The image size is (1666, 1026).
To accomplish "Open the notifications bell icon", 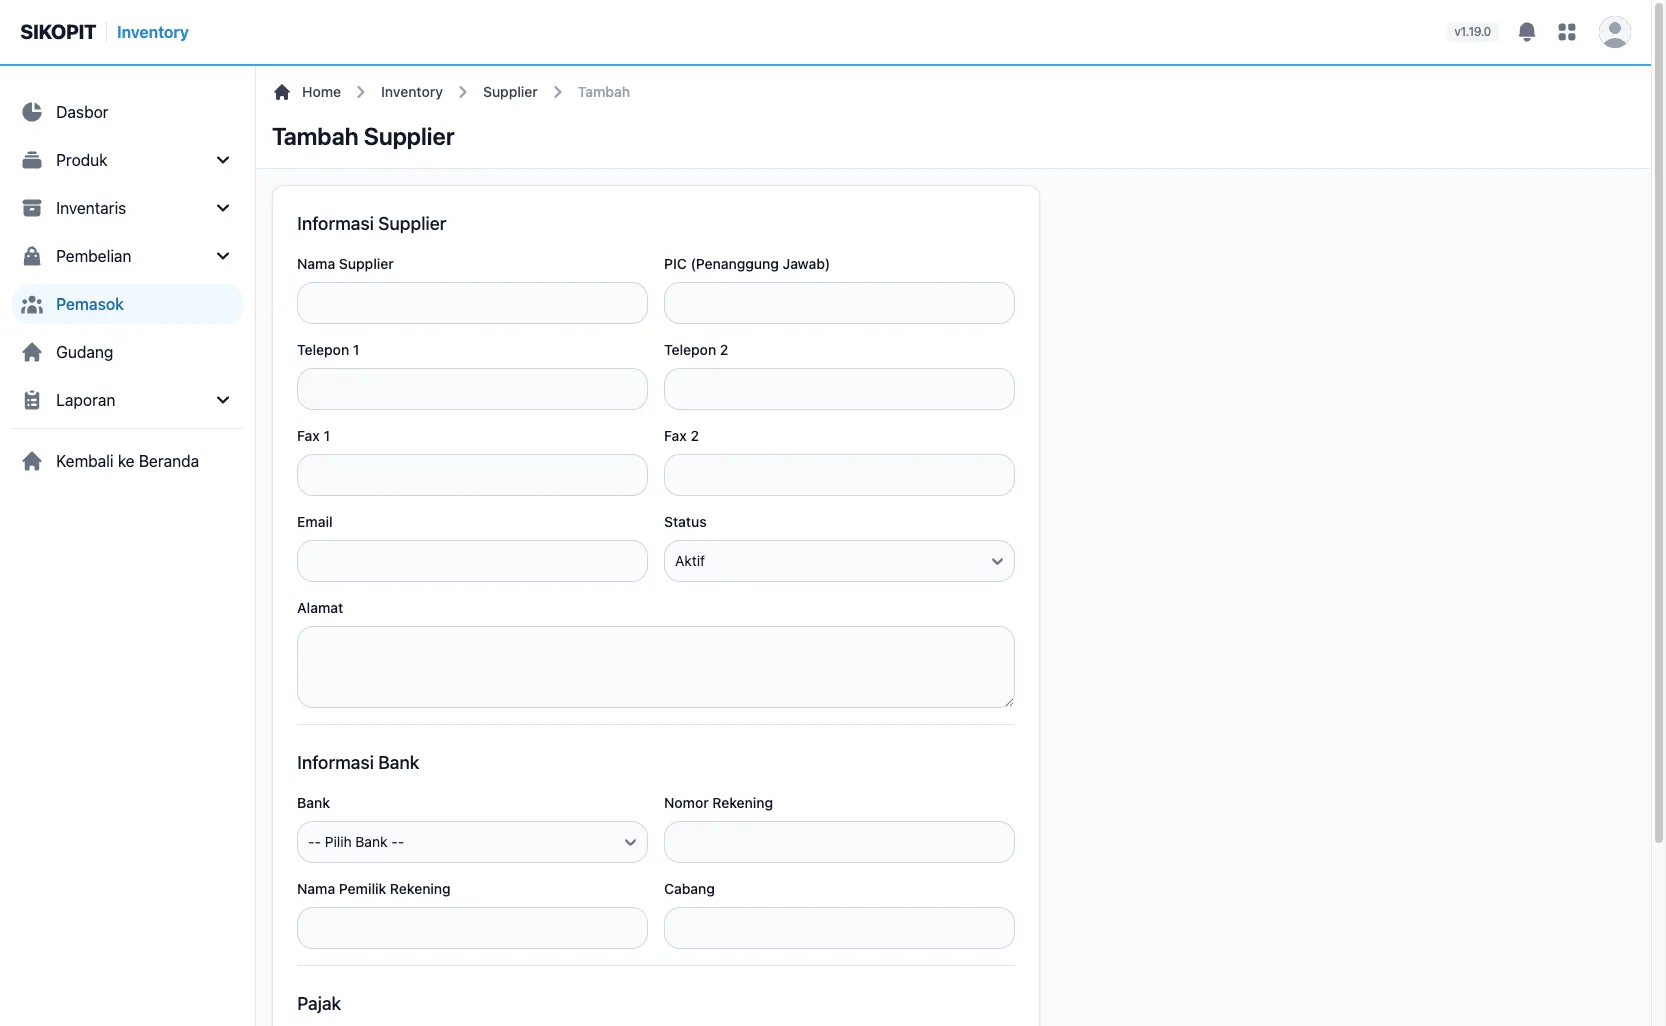I will (x=1526, y=32).
